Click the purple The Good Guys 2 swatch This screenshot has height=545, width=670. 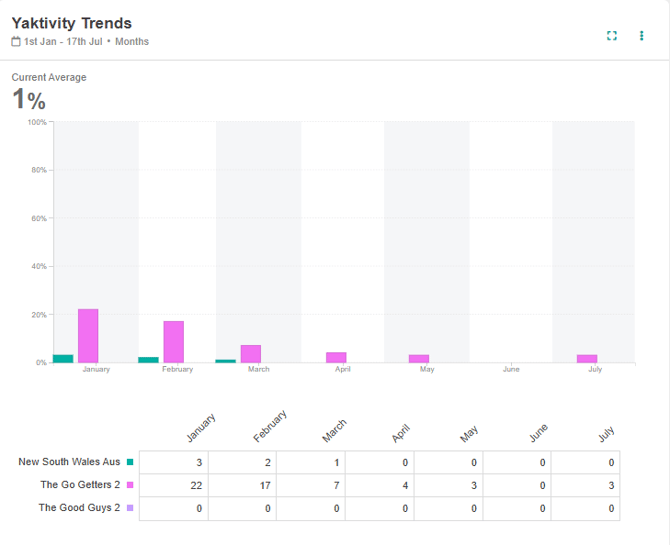pos(130,508)
